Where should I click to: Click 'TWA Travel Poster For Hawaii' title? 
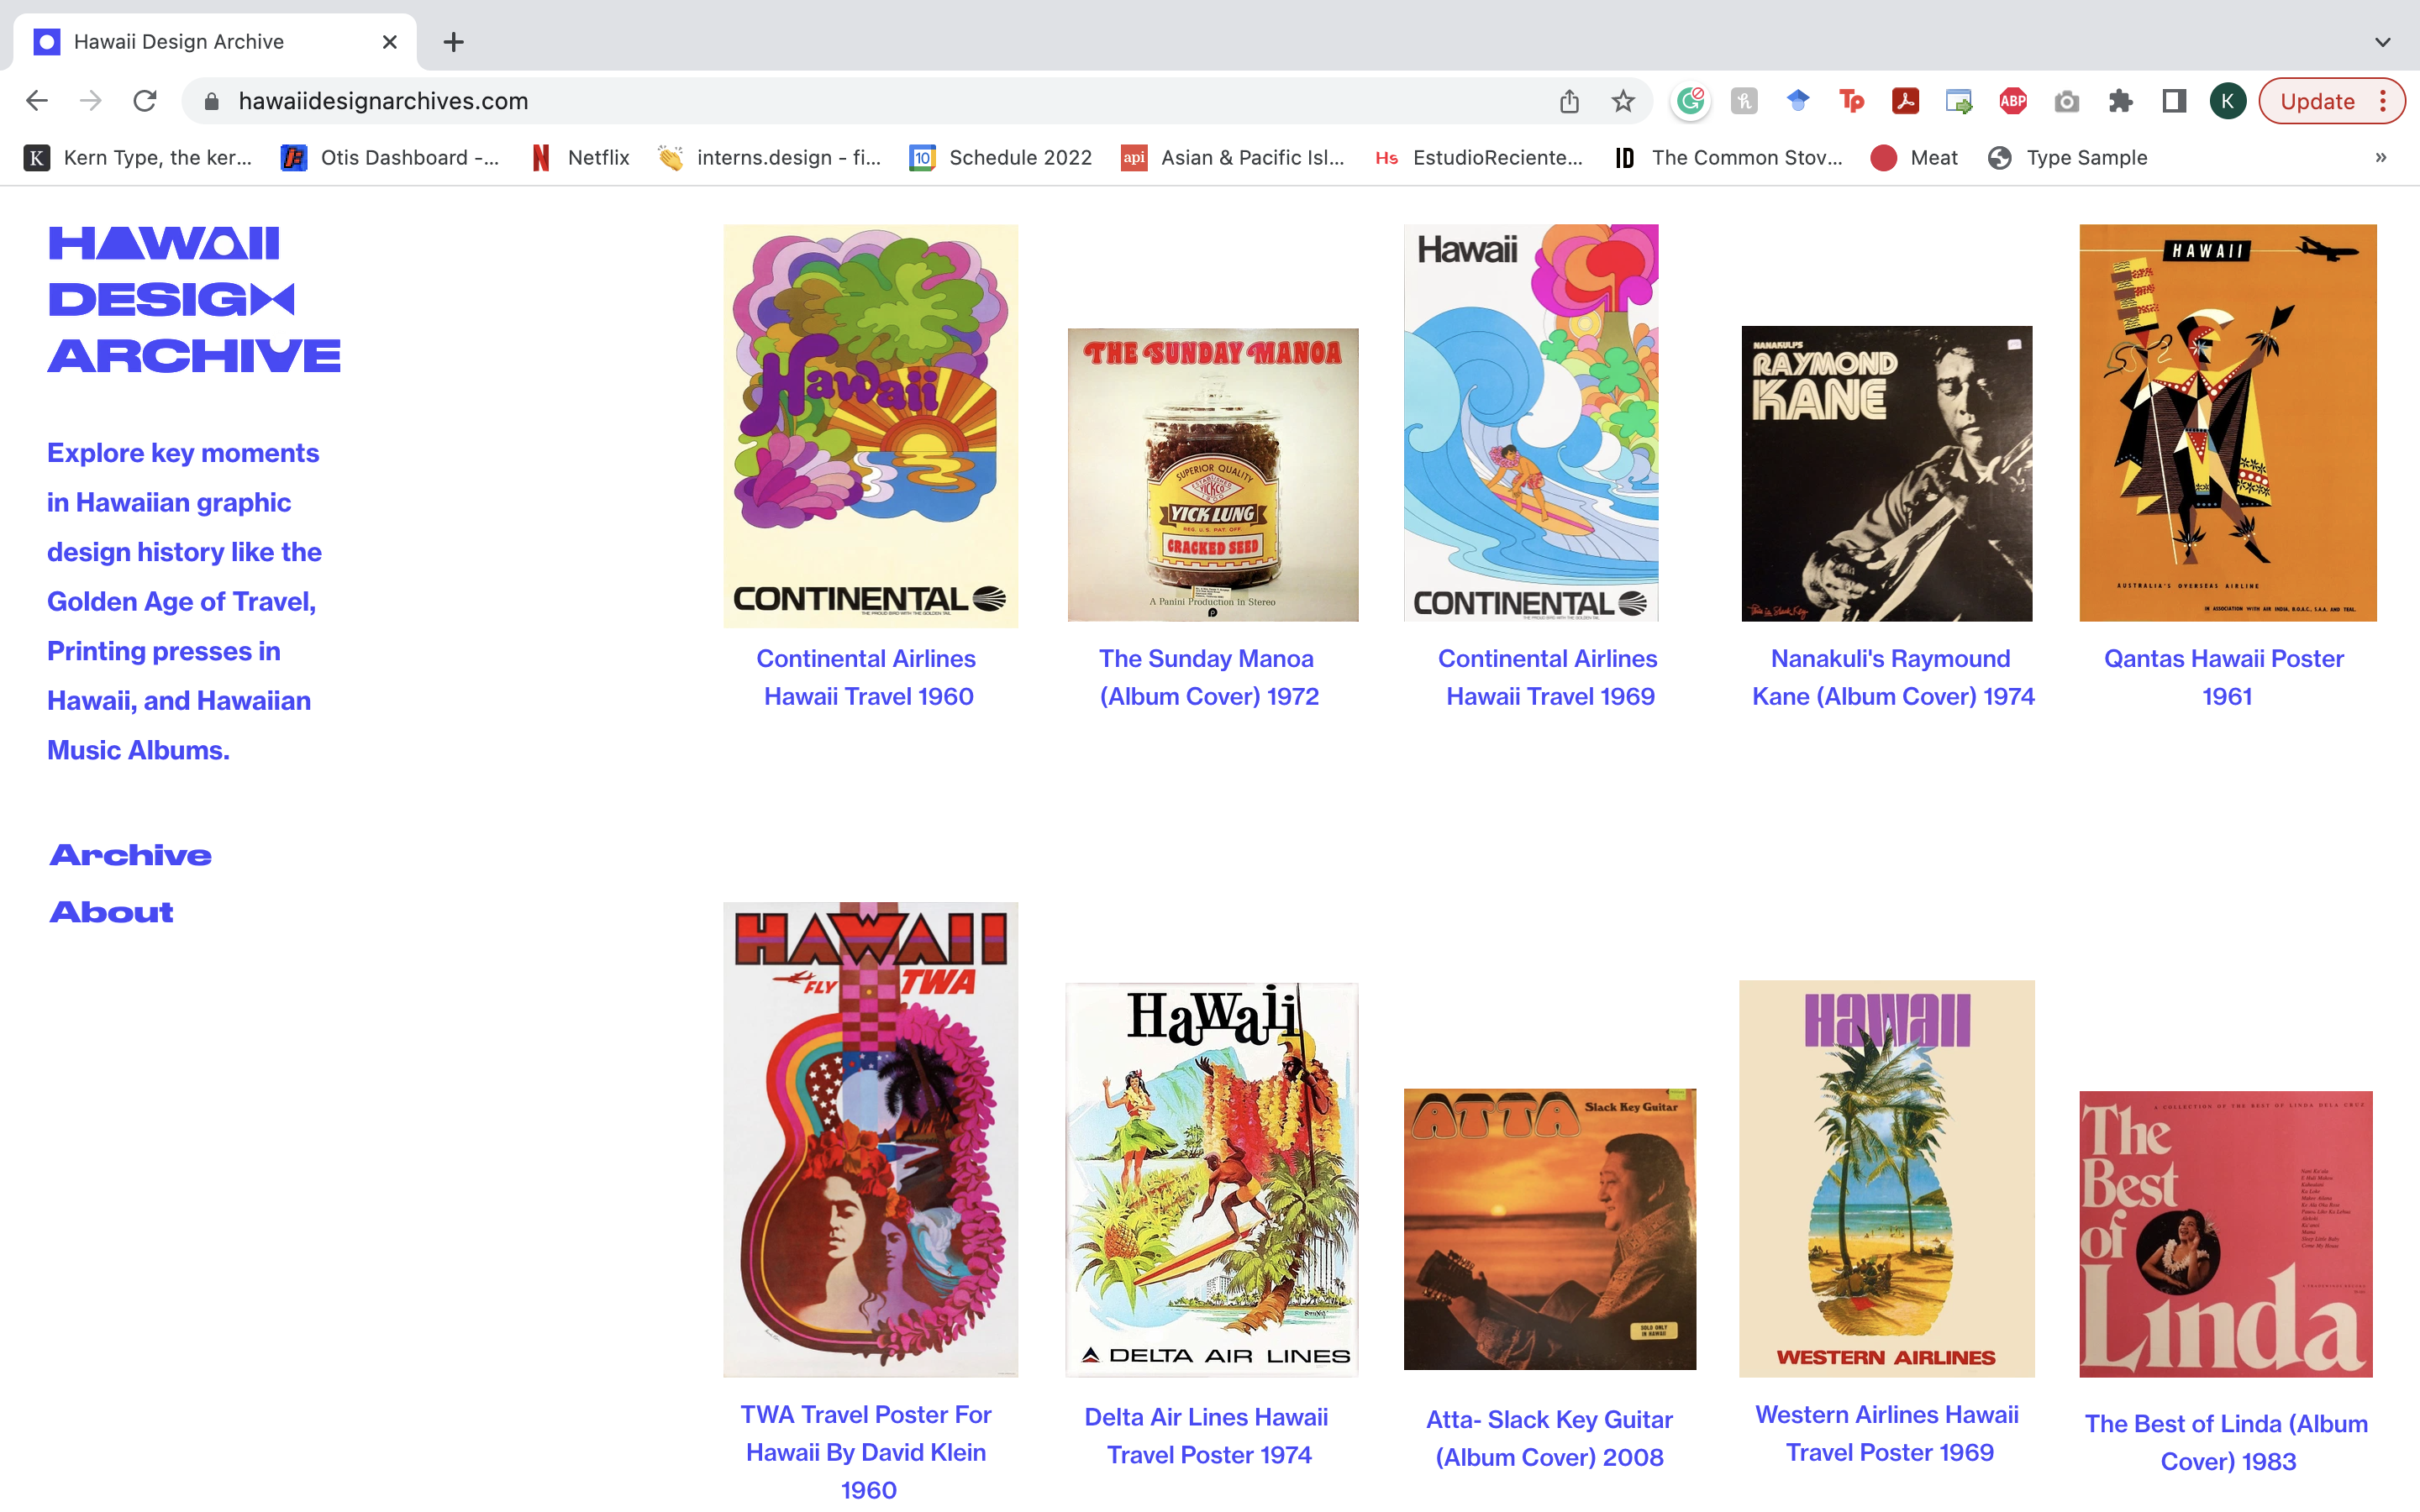pos(867,1452)
